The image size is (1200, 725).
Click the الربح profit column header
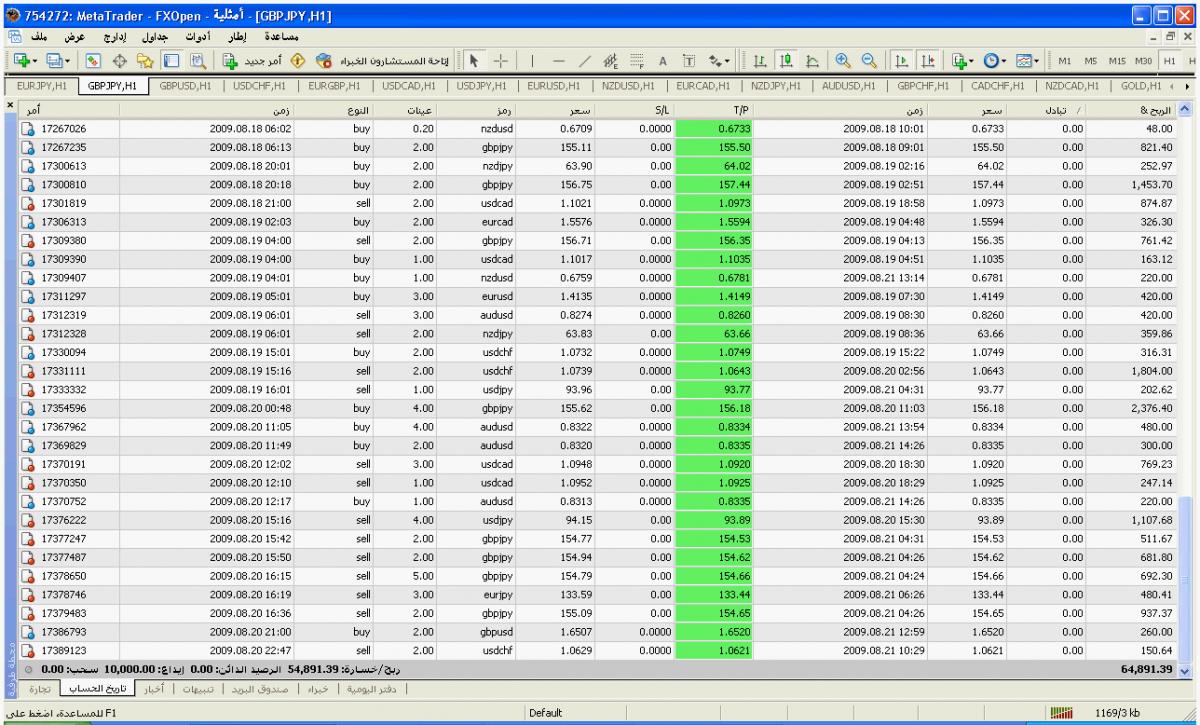click(x=1150, y=107)
